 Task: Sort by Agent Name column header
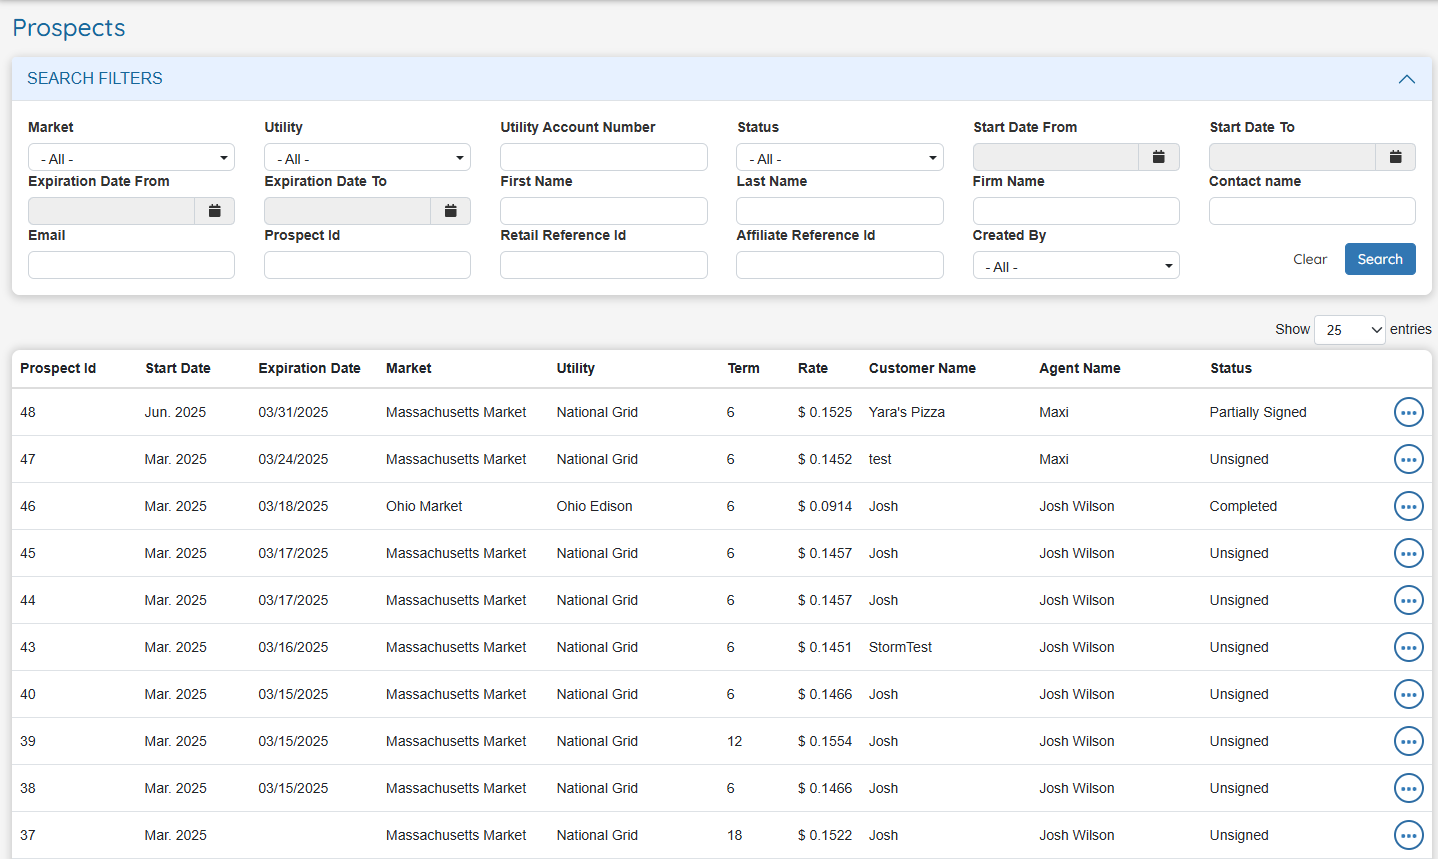coord(1080,368)
